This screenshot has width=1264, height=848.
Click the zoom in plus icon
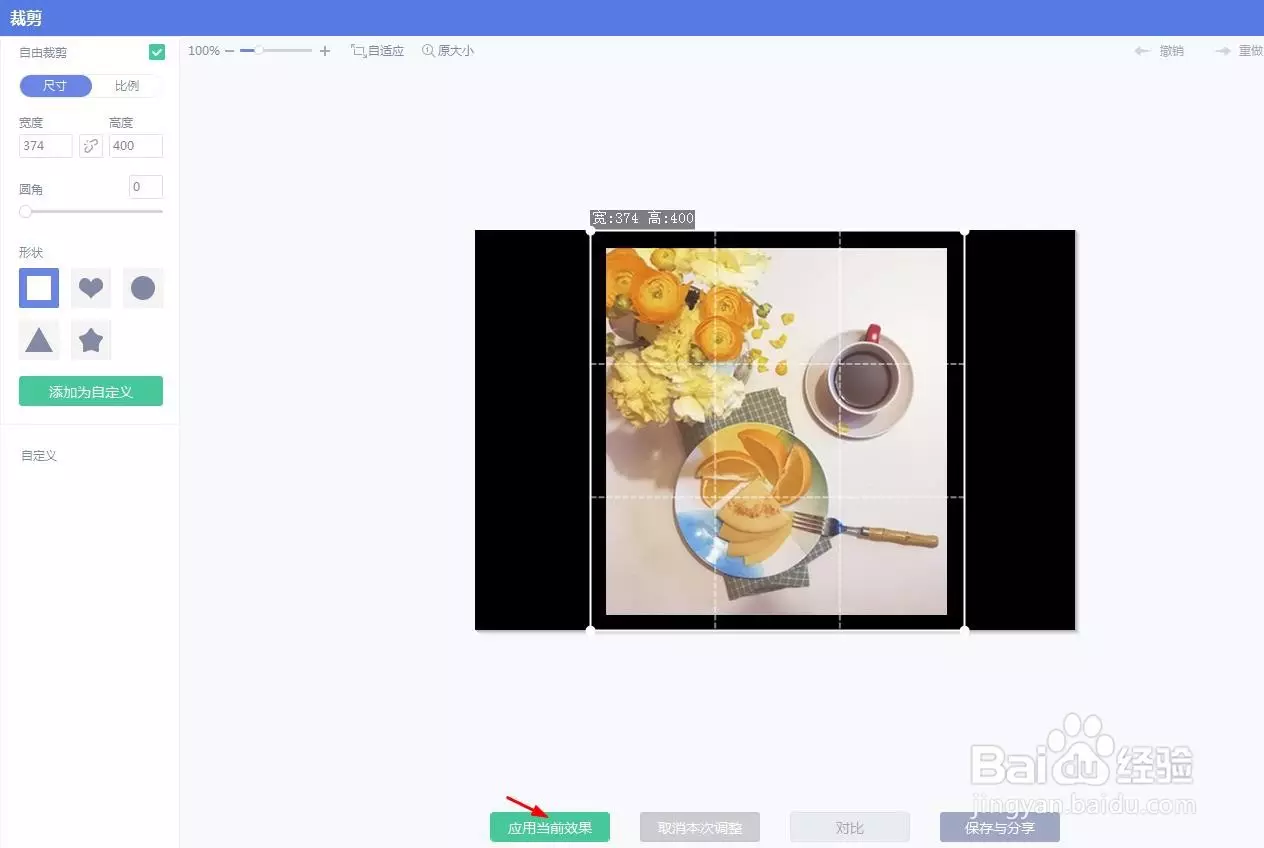point(325,50)
